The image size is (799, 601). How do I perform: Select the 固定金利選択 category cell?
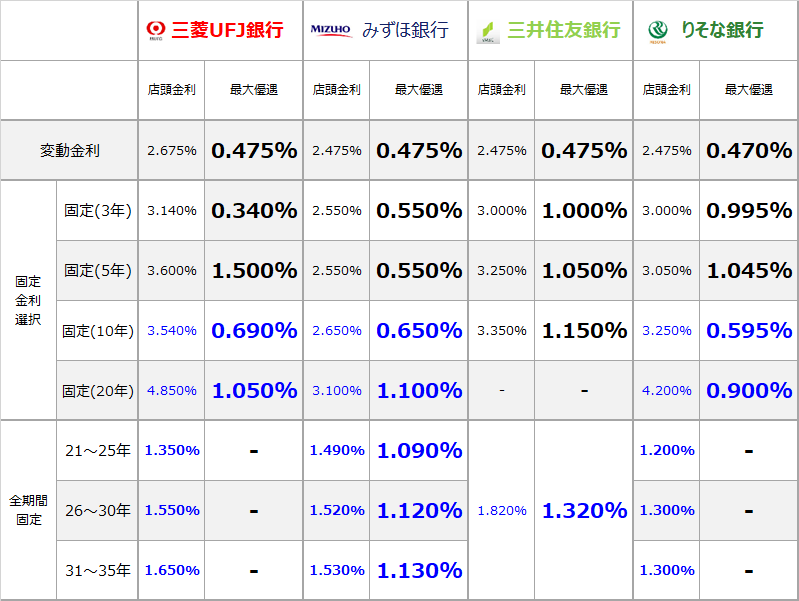28,300
